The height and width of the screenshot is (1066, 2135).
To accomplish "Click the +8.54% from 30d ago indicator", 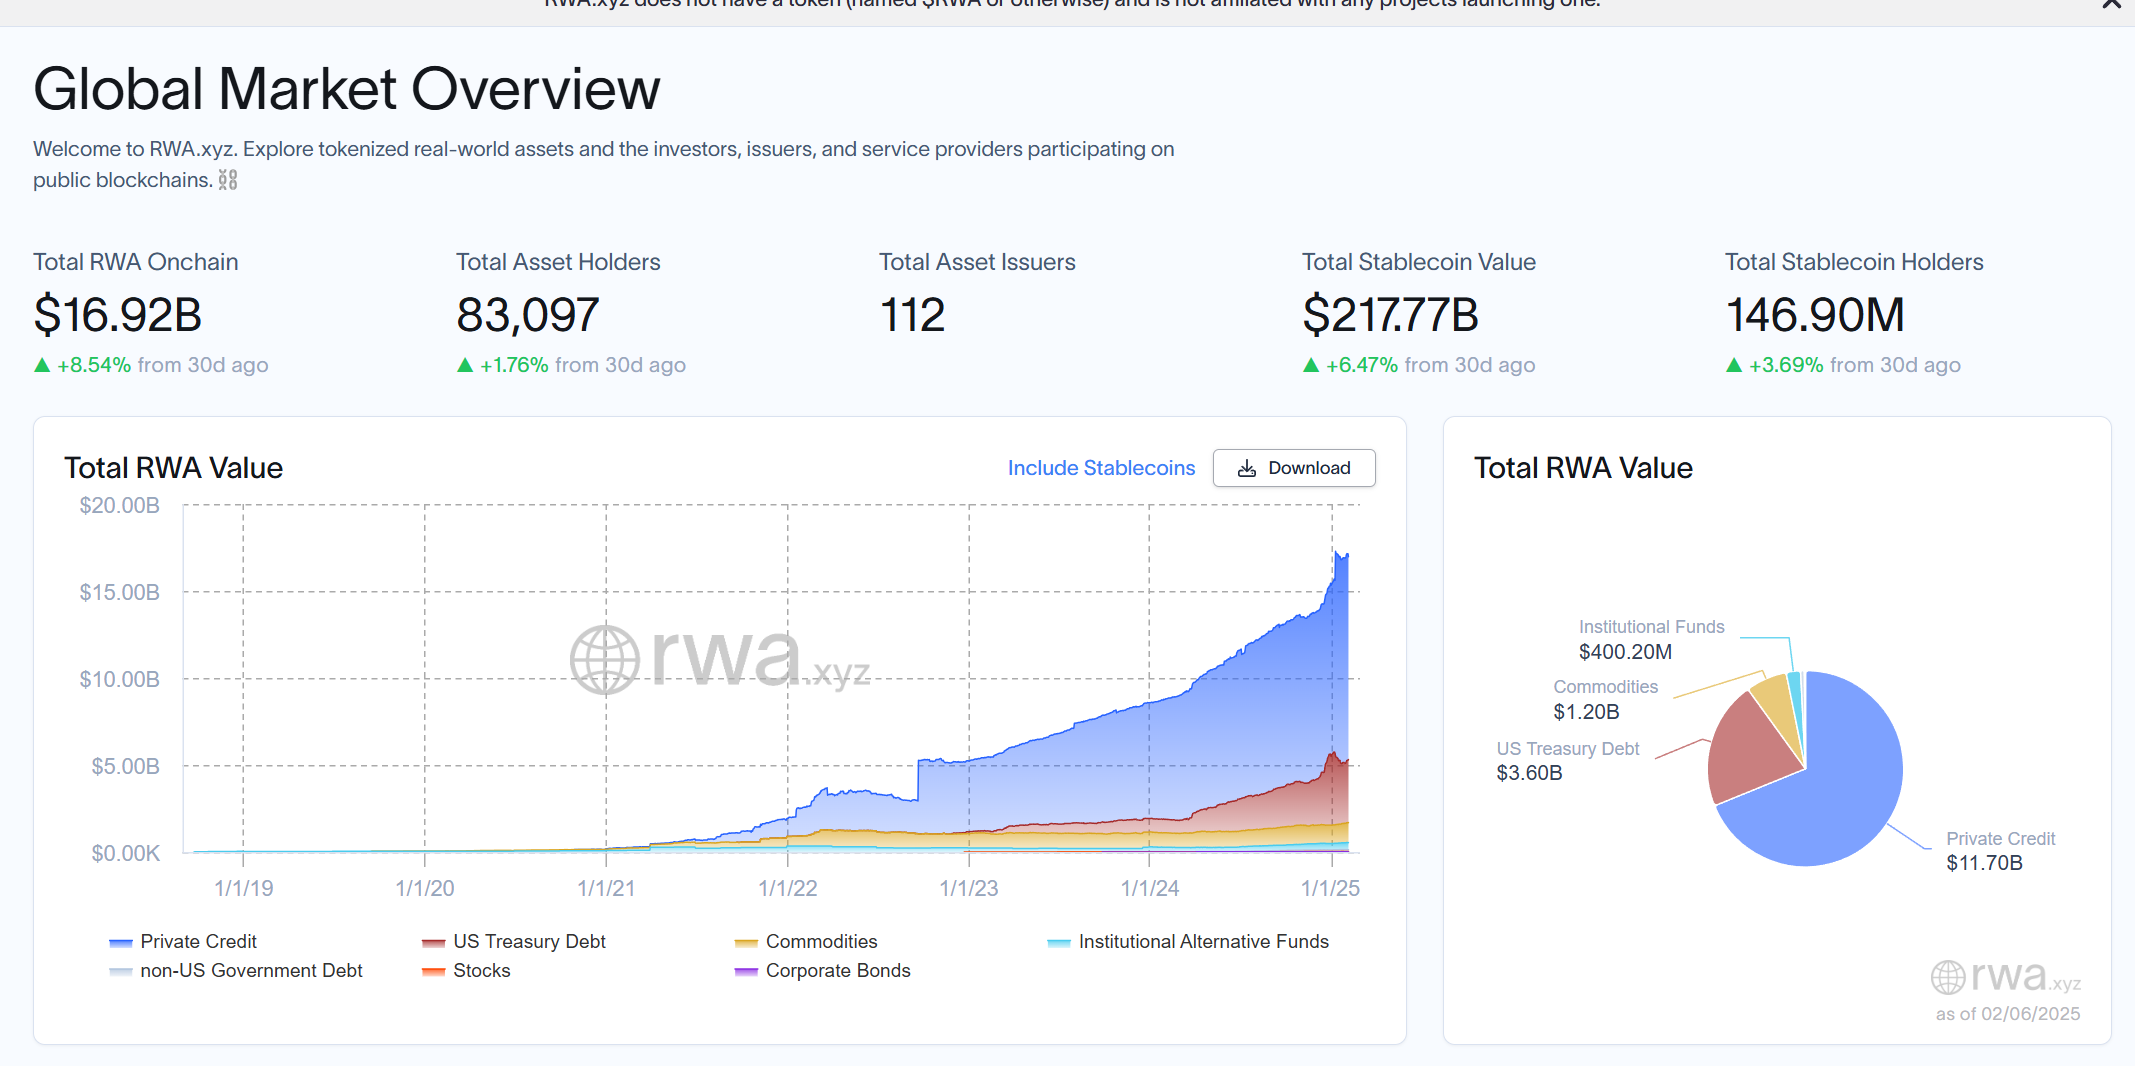I will [x=151, y=365].
